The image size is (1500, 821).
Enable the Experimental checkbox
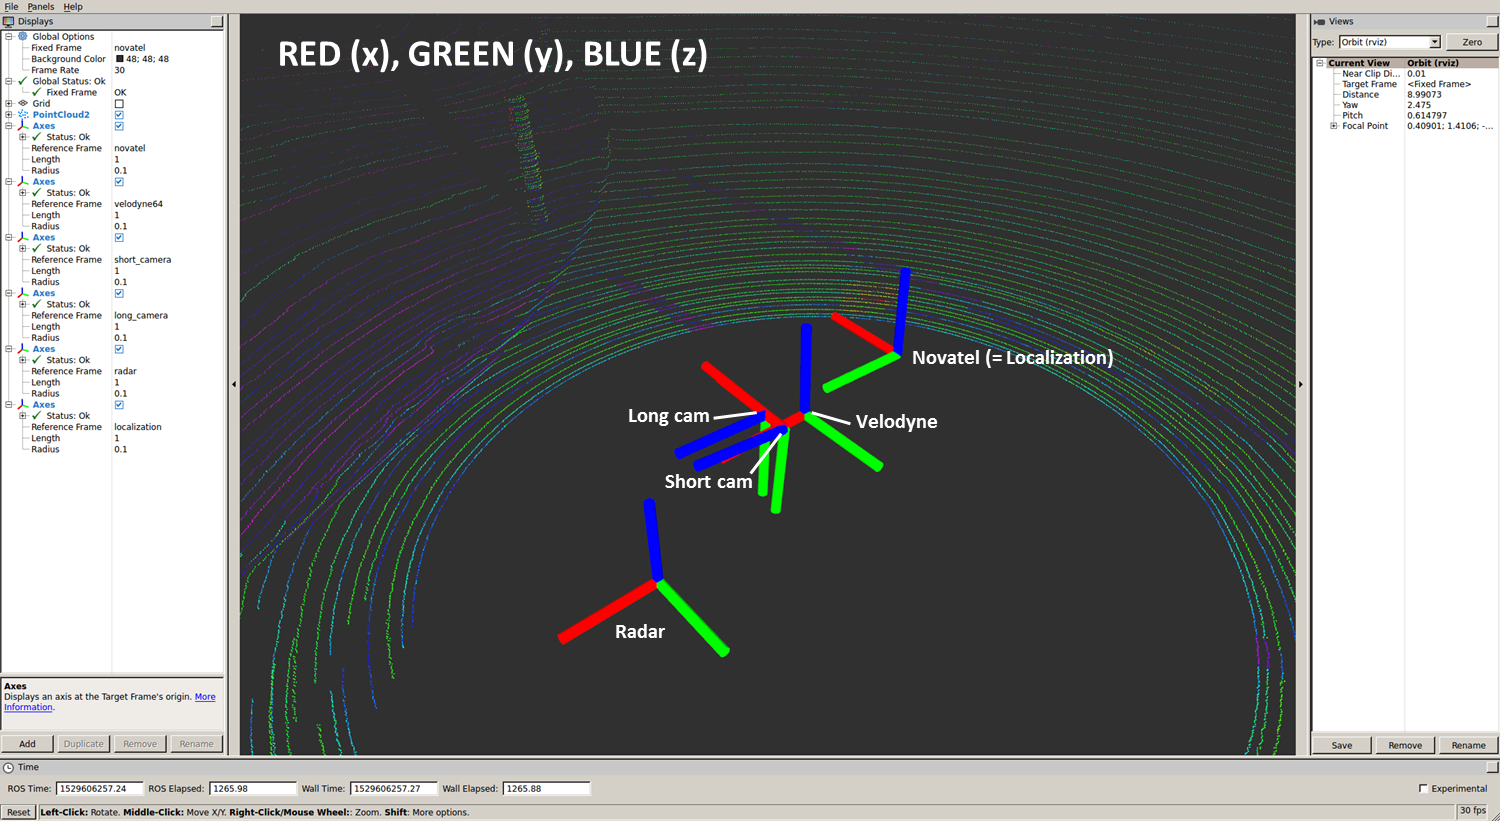pos(1423,789)
